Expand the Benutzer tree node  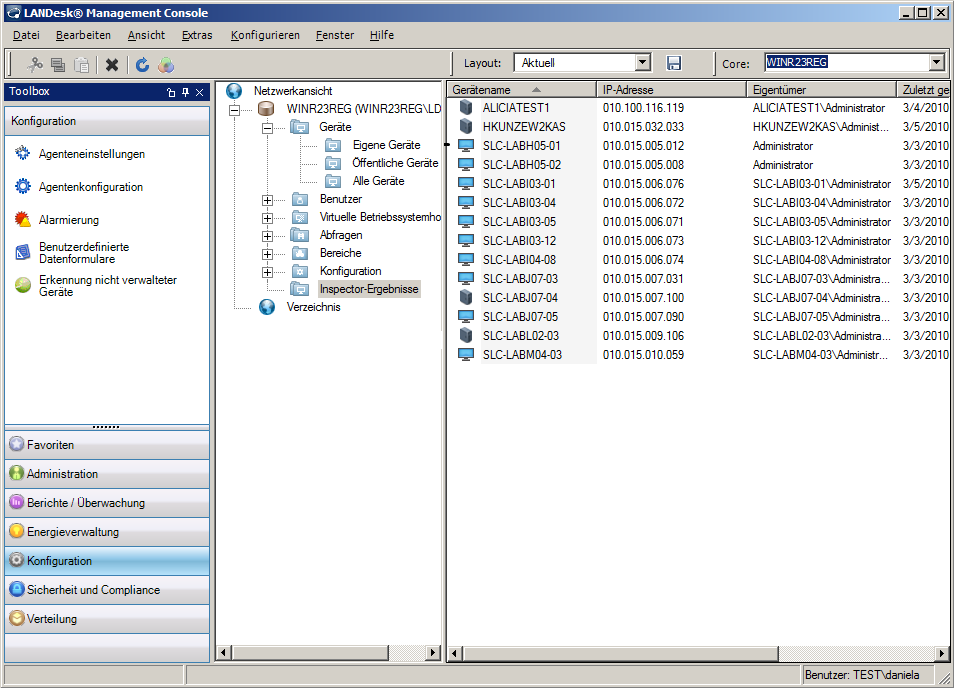(267, 200)
